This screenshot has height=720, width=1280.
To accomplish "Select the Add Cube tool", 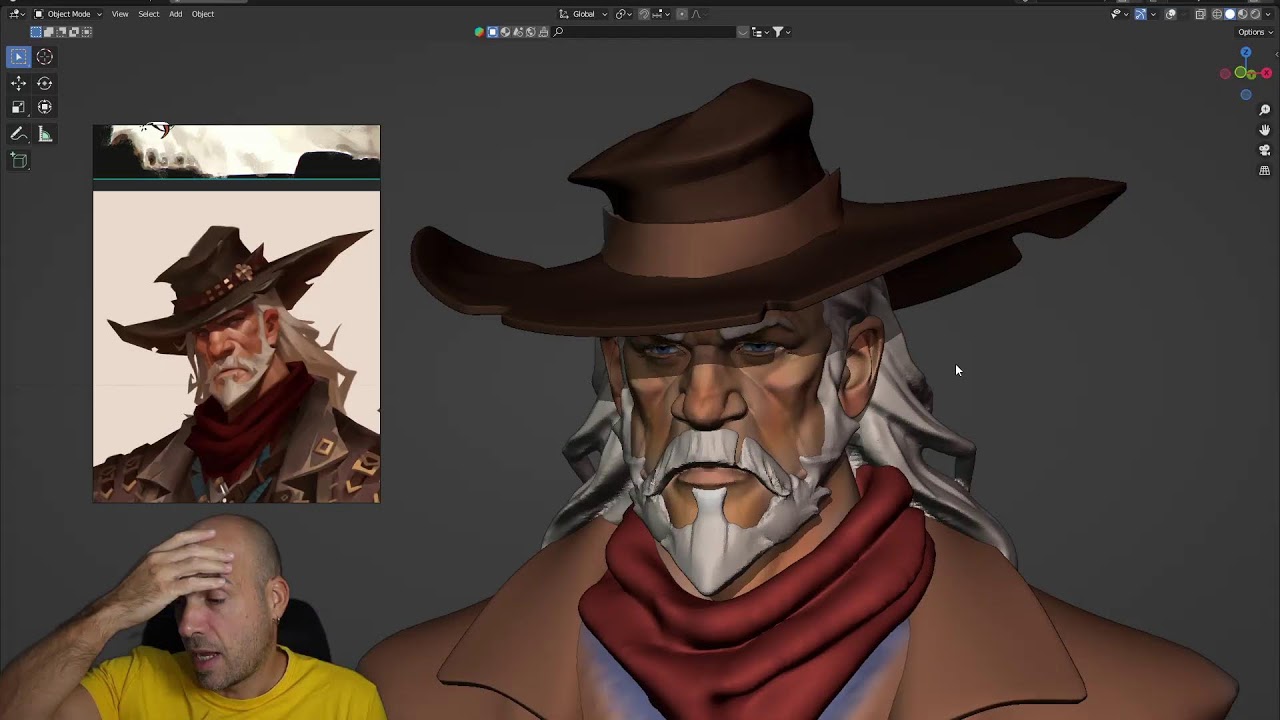I will coord(18,160).
